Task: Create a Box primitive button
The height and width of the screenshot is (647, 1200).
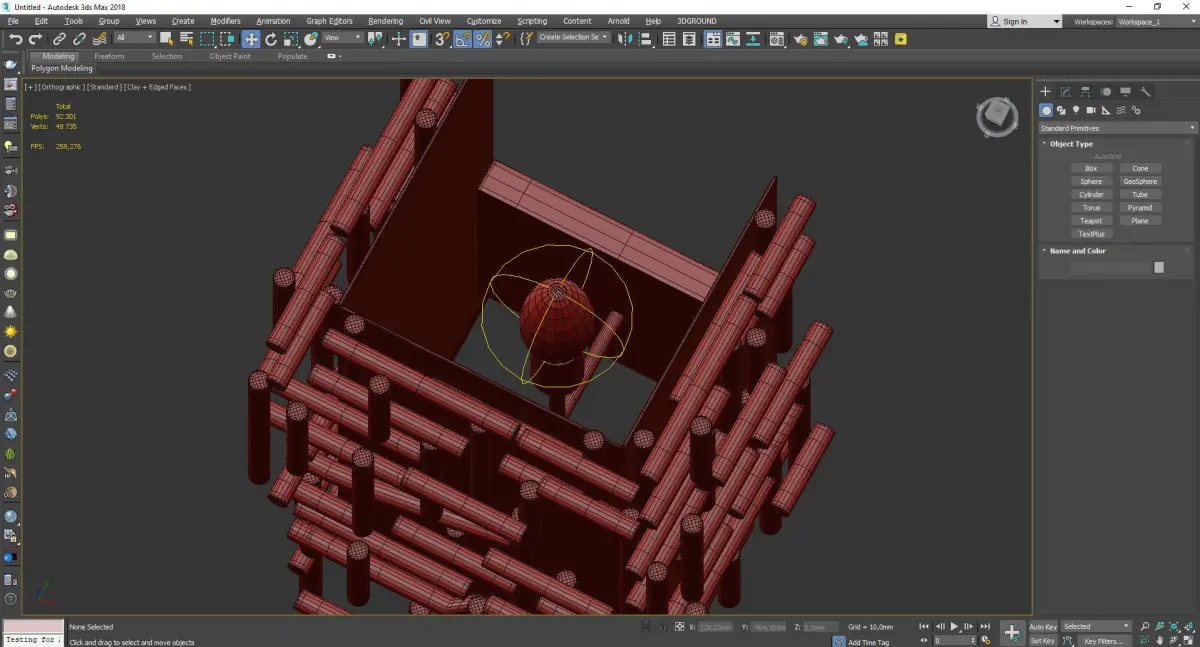Action: coord(1091,168)
